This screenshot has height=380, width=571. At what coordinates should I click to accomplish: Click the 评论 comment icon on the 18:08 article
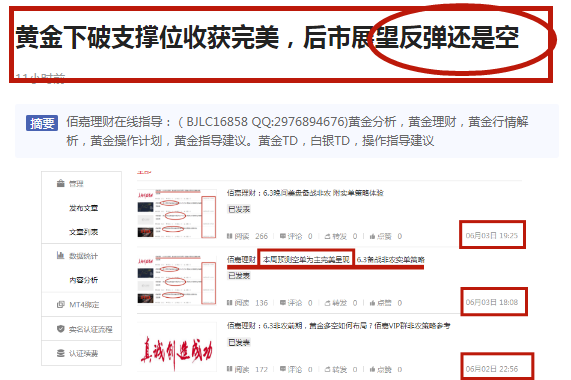coord(283,303)
